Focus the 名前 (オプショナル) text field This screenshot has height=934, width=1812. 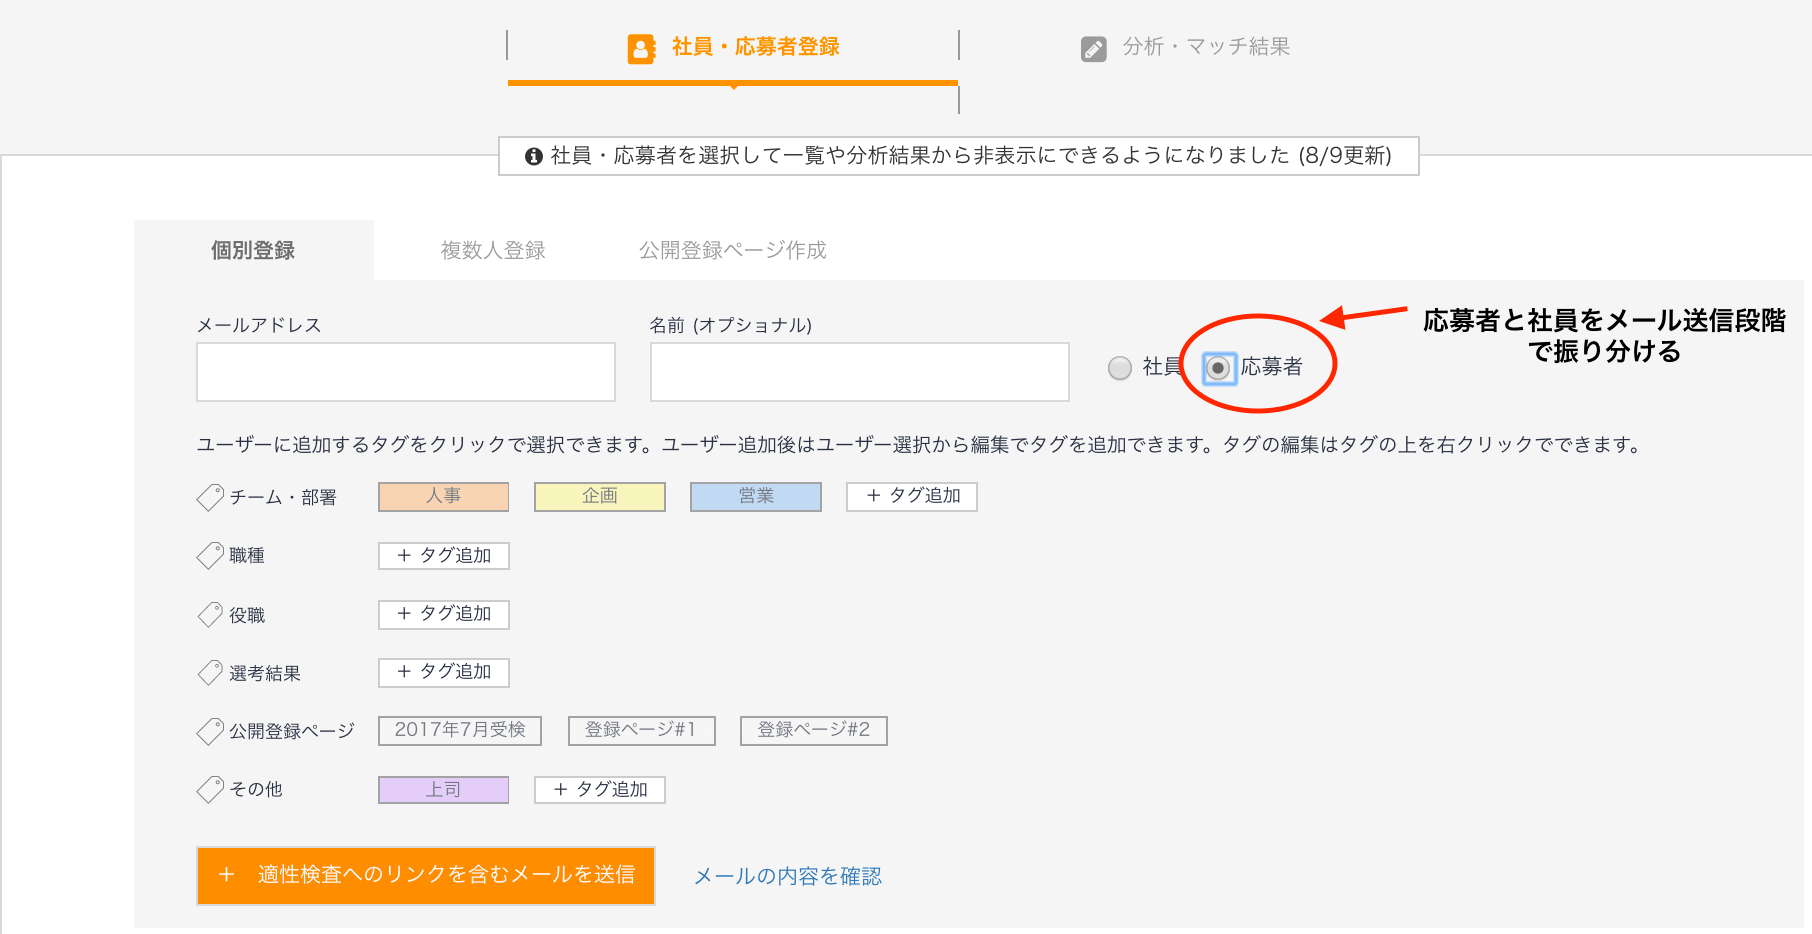pos(859,372)
